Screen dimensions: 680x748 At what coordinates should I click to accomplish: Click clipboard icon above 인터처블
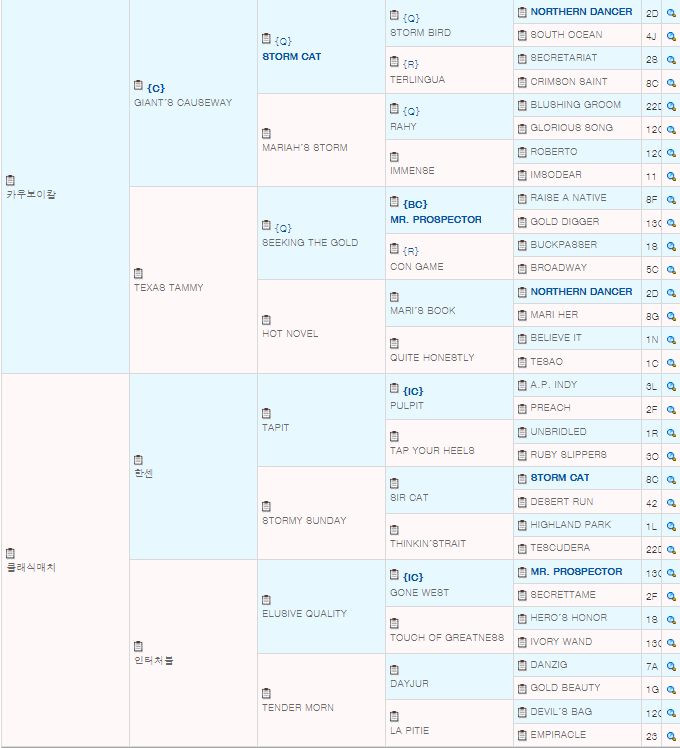coord(138,646)
